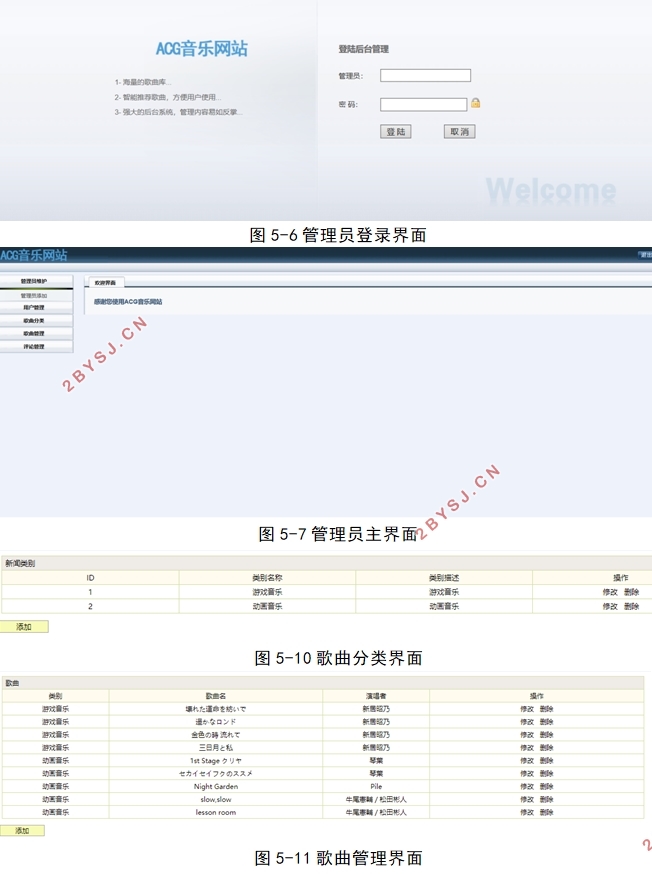Click 删除 for song Night Garden
The width and height of the screenshot is (652, 874).
click(x=547, y=786)
